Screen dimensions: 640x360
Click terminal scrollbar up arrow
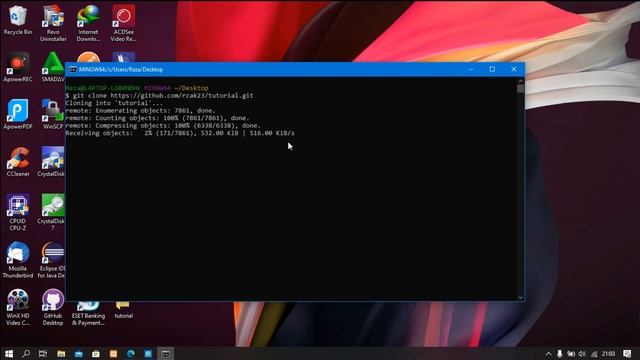click(520, 81)
